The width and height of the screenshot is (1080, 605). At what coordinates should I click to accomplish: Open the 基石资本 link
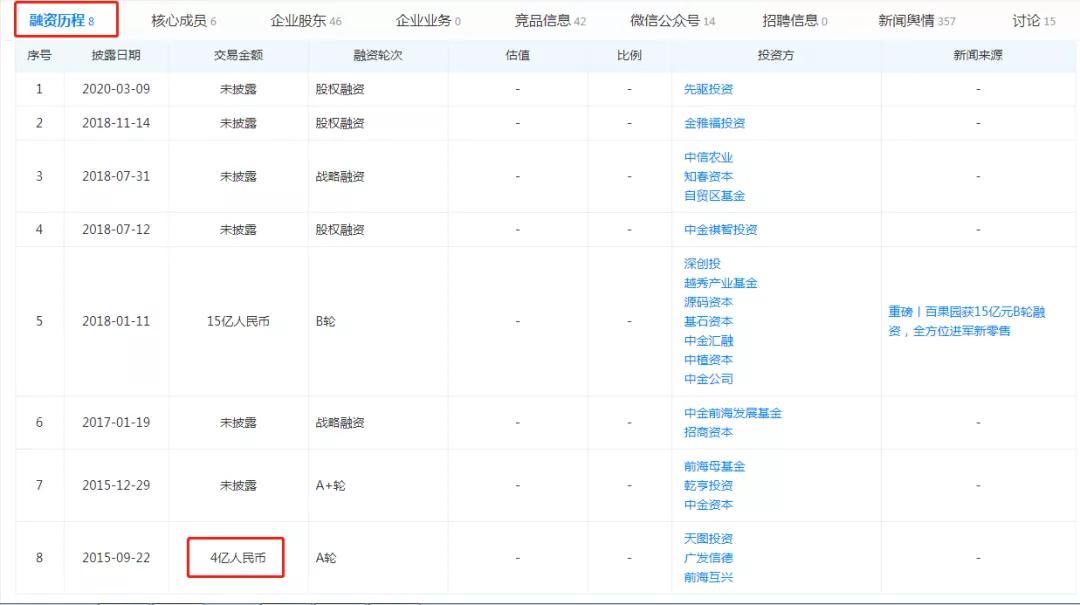pyautogui.click(x=708, y=321)
